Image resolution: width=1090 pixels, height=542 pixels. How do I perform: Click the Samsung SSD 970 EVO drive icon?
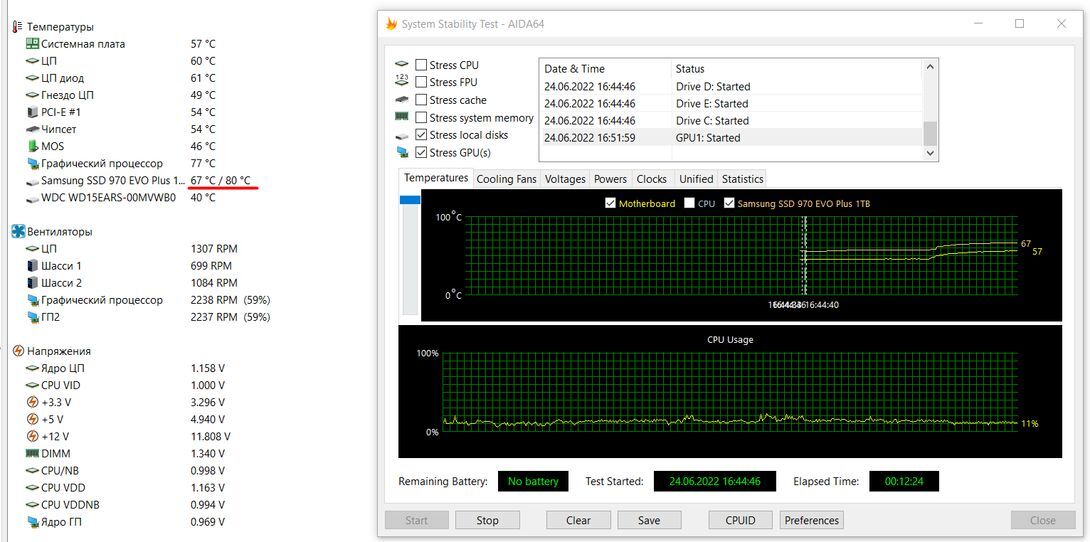32,181
